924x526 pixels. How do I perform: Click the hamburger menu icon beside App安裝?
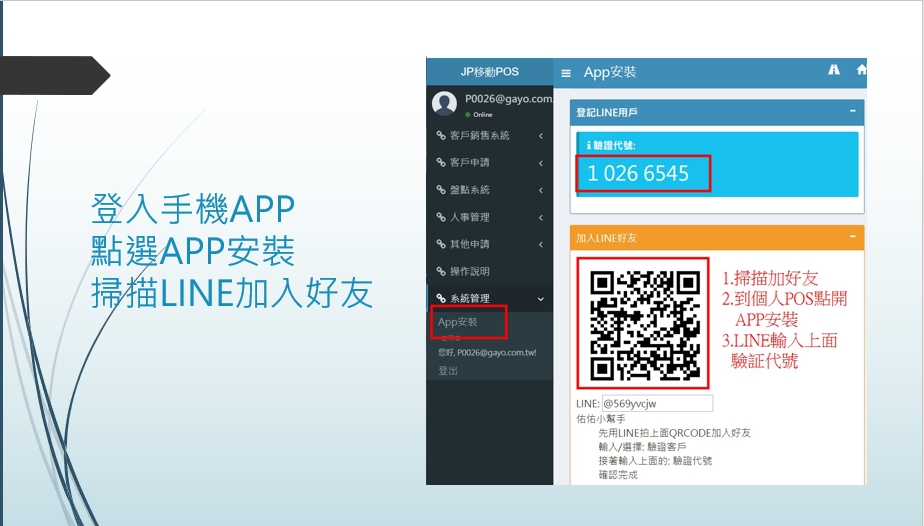(x=566, y=73)
